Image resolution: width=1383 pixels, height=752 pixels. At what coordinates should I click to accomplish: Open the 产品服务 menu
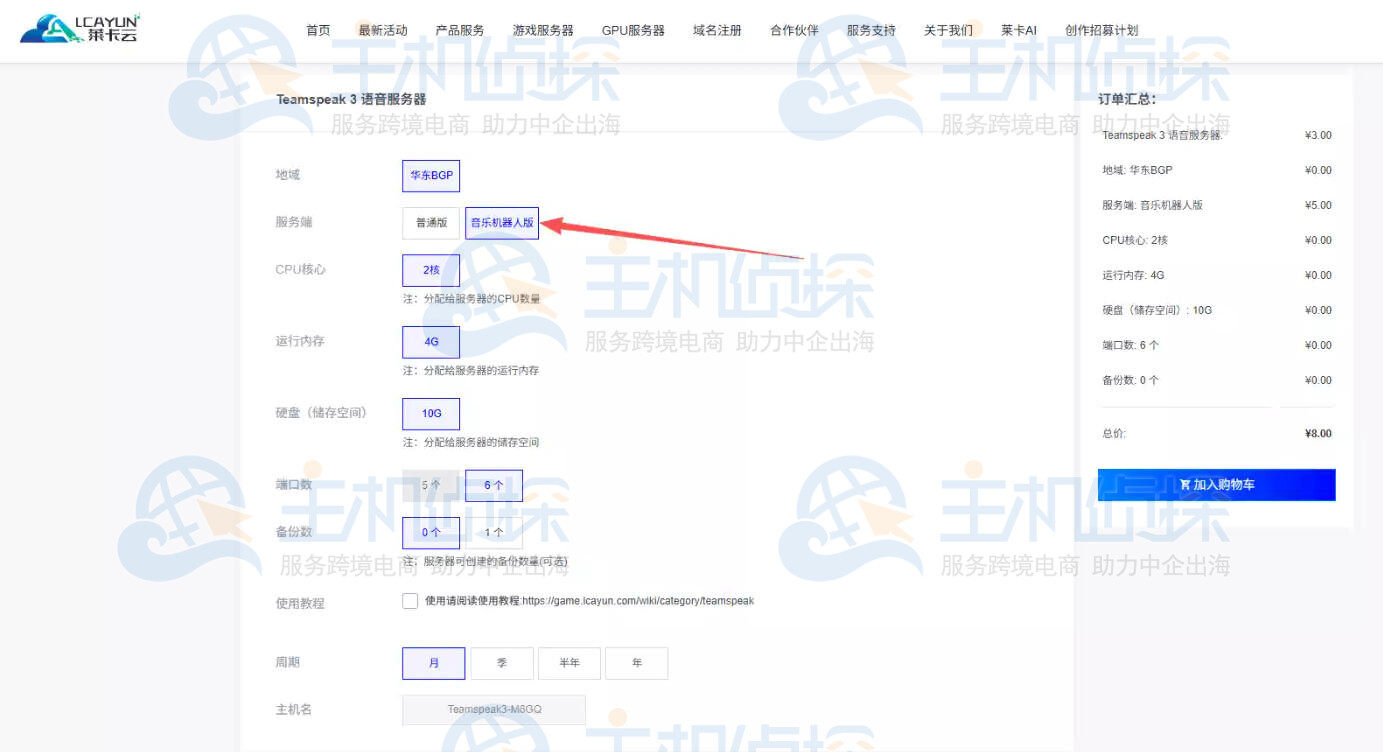tap(460, 31)
